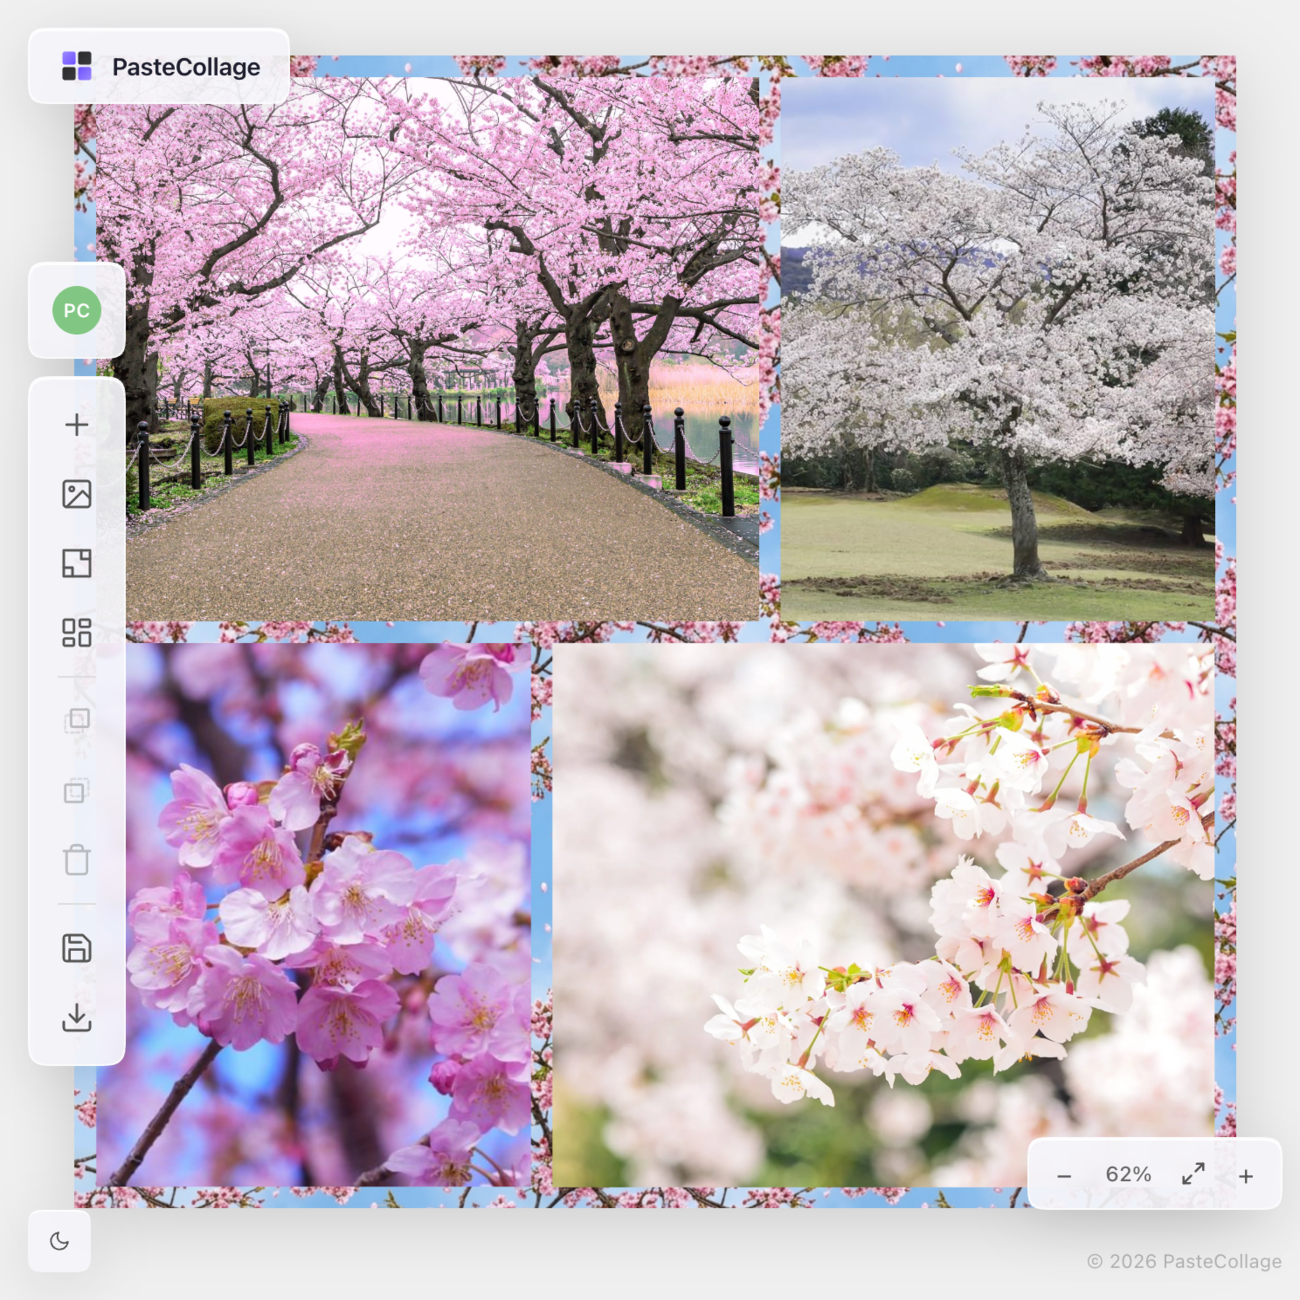Zoom in using the plus control
1300x1300 pixels.
pos(1246,1175)
